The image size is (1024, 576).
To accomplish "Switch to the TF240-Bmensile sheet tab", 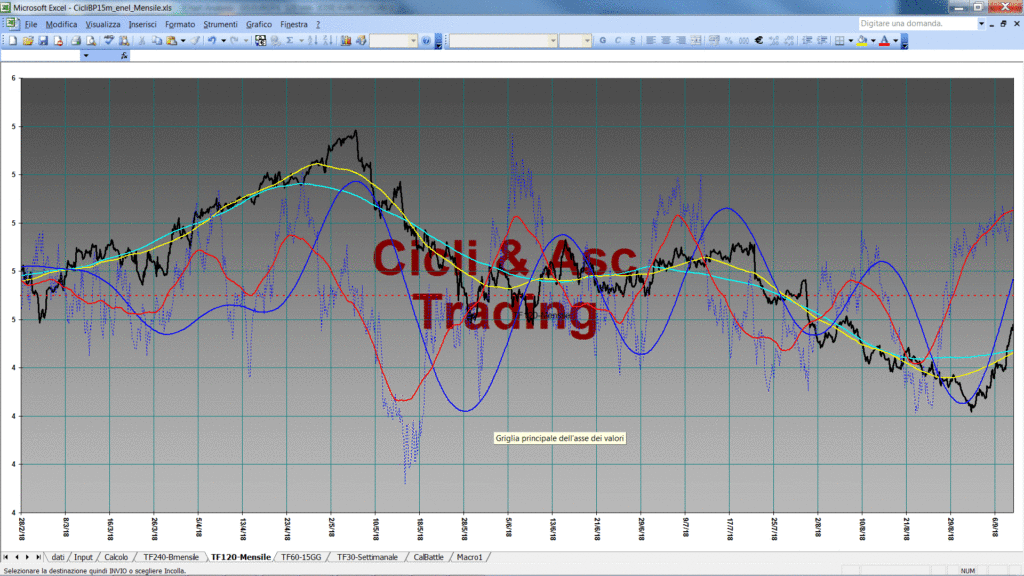I will [x=170, y=557].
